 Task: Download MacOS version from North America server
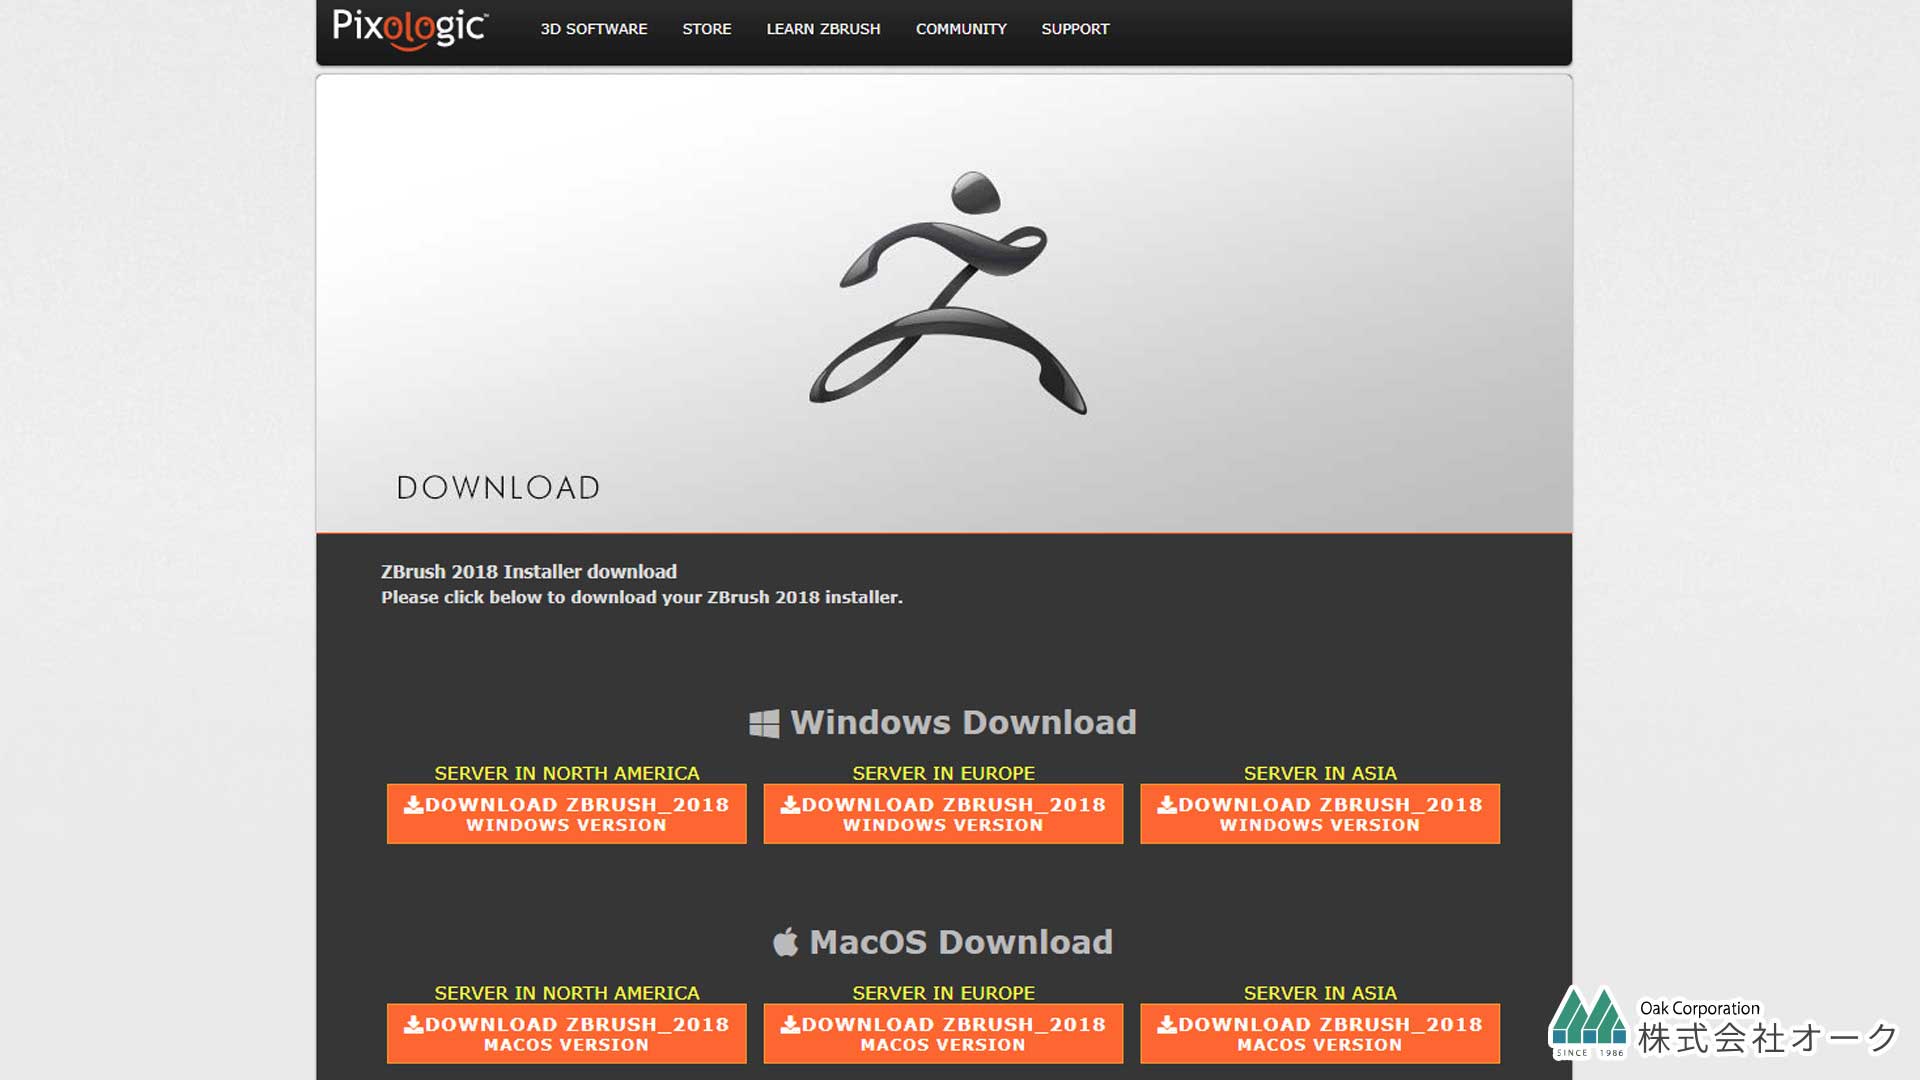pyautogui.click(x=567, y=1034)
